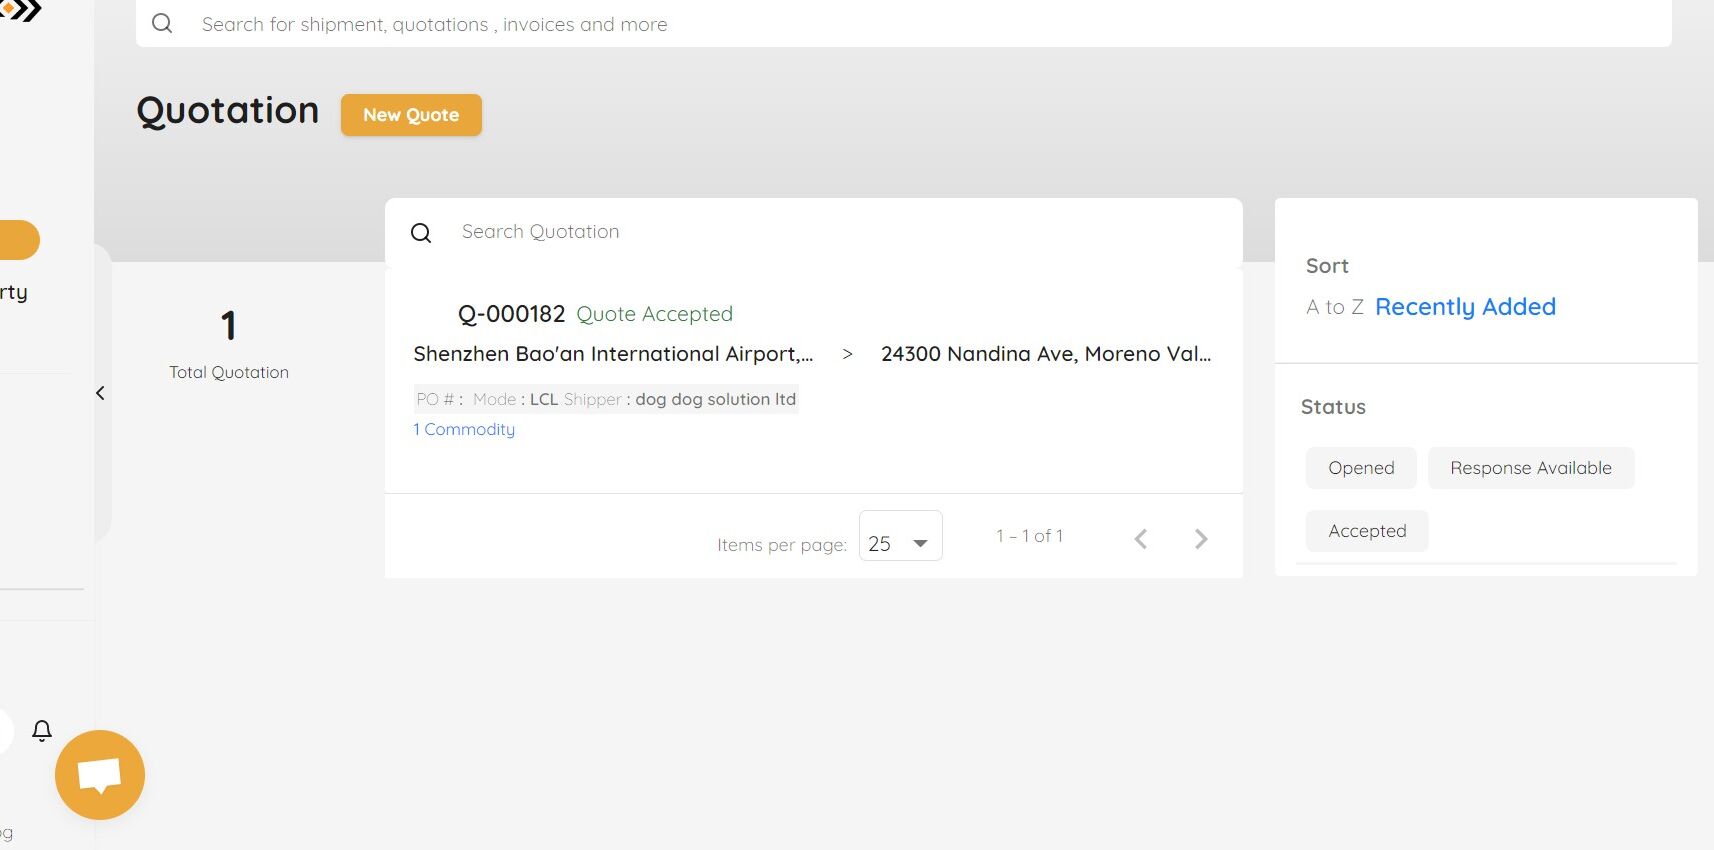The image size is (1714, 850).
Task: Focus the shipment, quotations, invoices search bar
Action: (903, 23)
